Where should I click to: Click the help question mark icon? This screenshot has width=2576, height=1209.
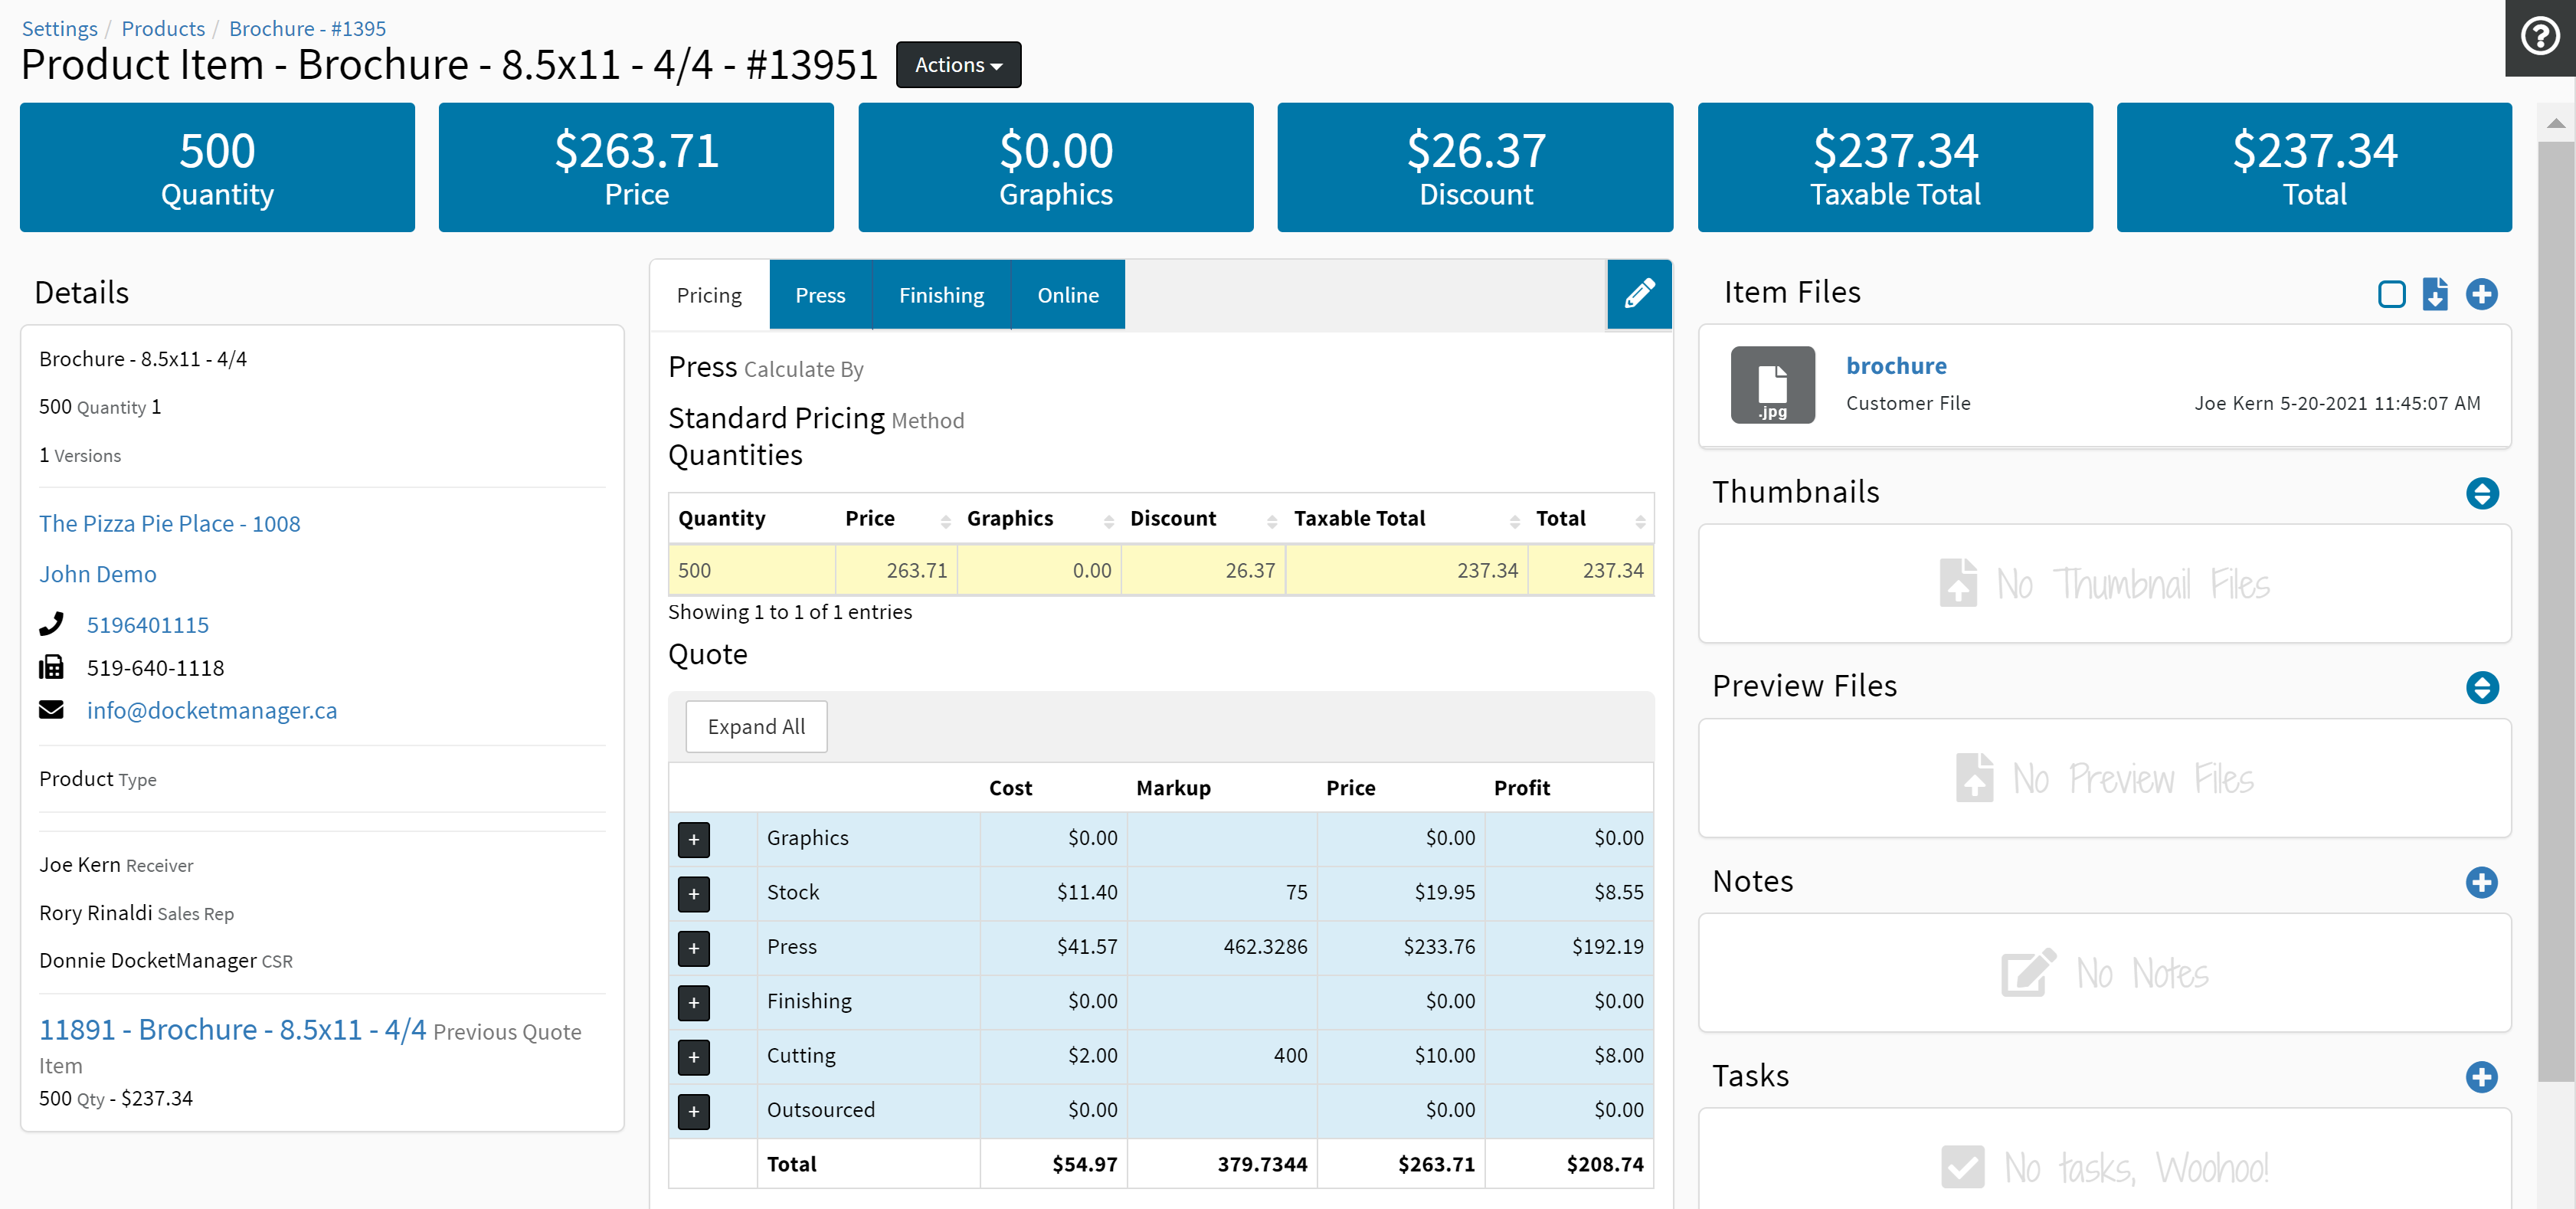click(x=2539, y=37)
